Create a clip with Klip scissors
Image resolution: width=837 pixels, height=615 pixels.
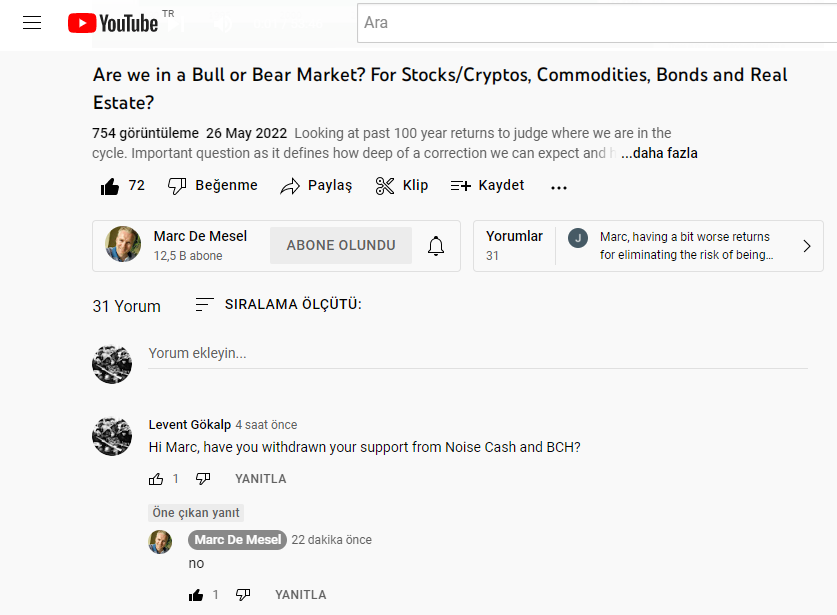coord(401,185)
